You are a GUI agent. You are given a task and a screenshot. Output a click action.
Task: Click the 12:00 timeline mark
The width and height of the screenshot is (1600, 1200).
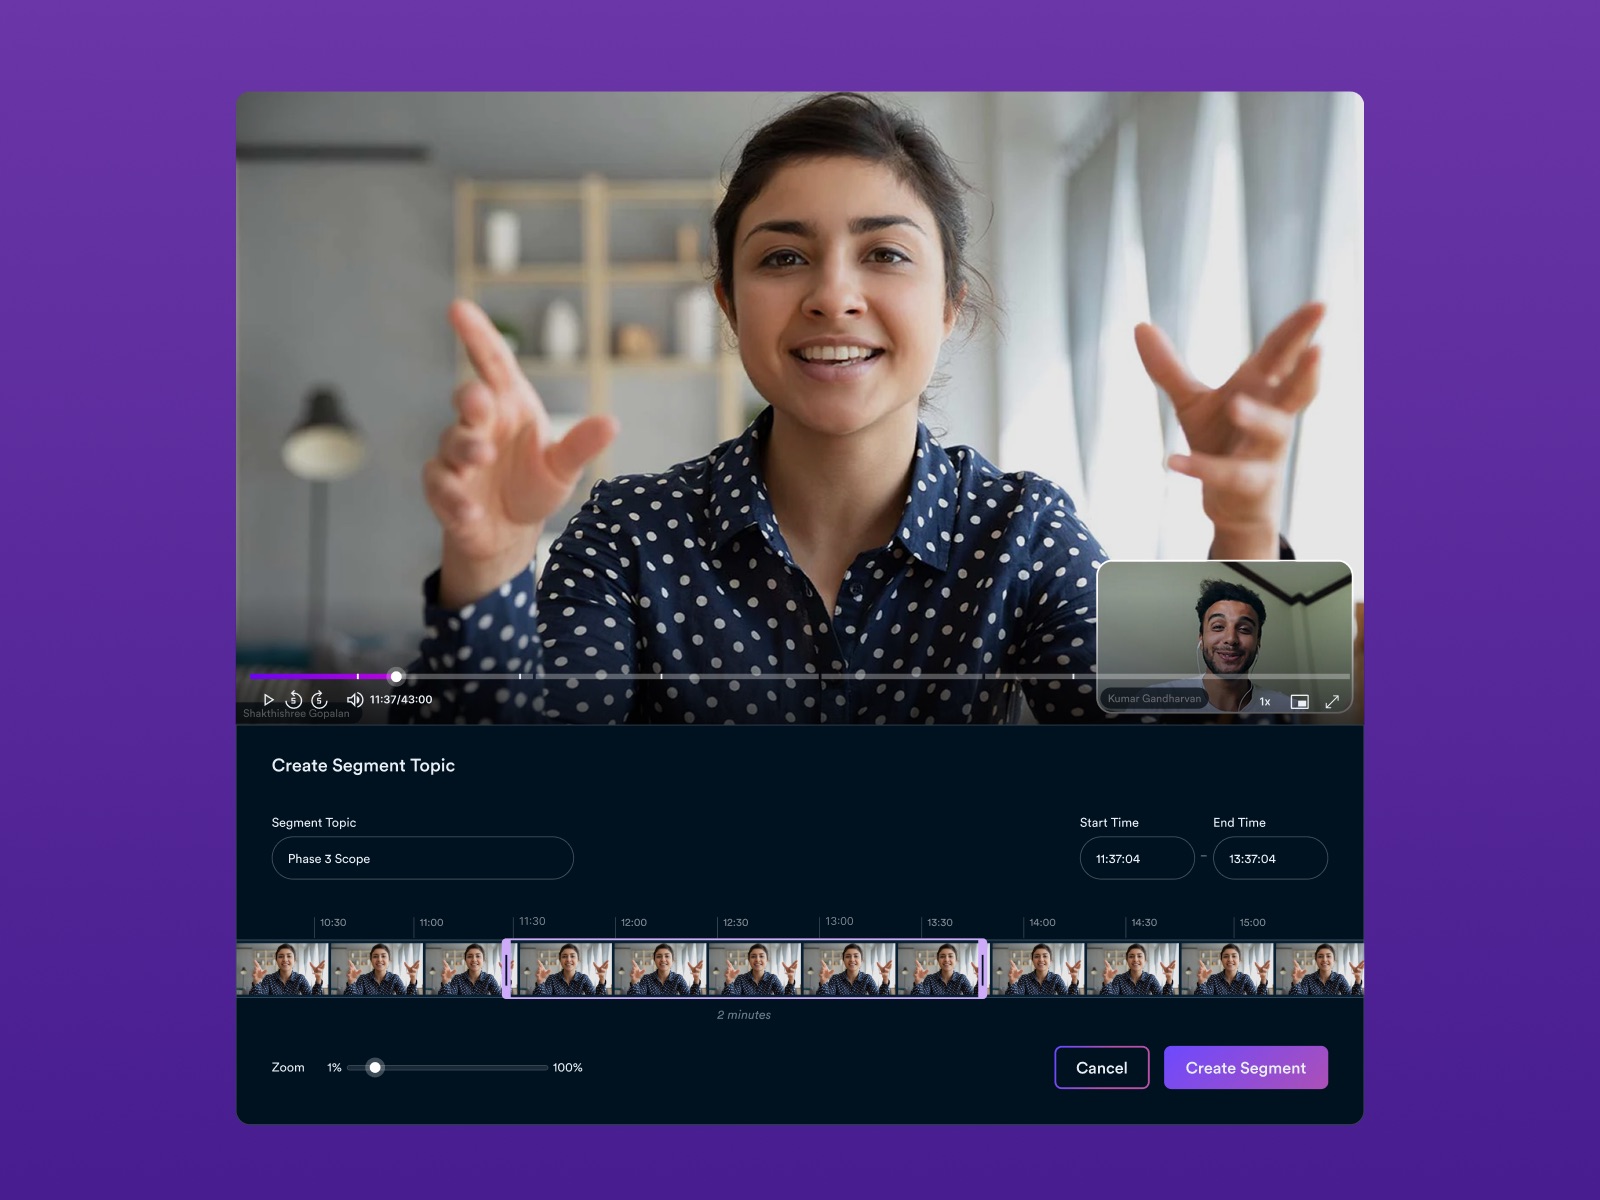(633, 923)
